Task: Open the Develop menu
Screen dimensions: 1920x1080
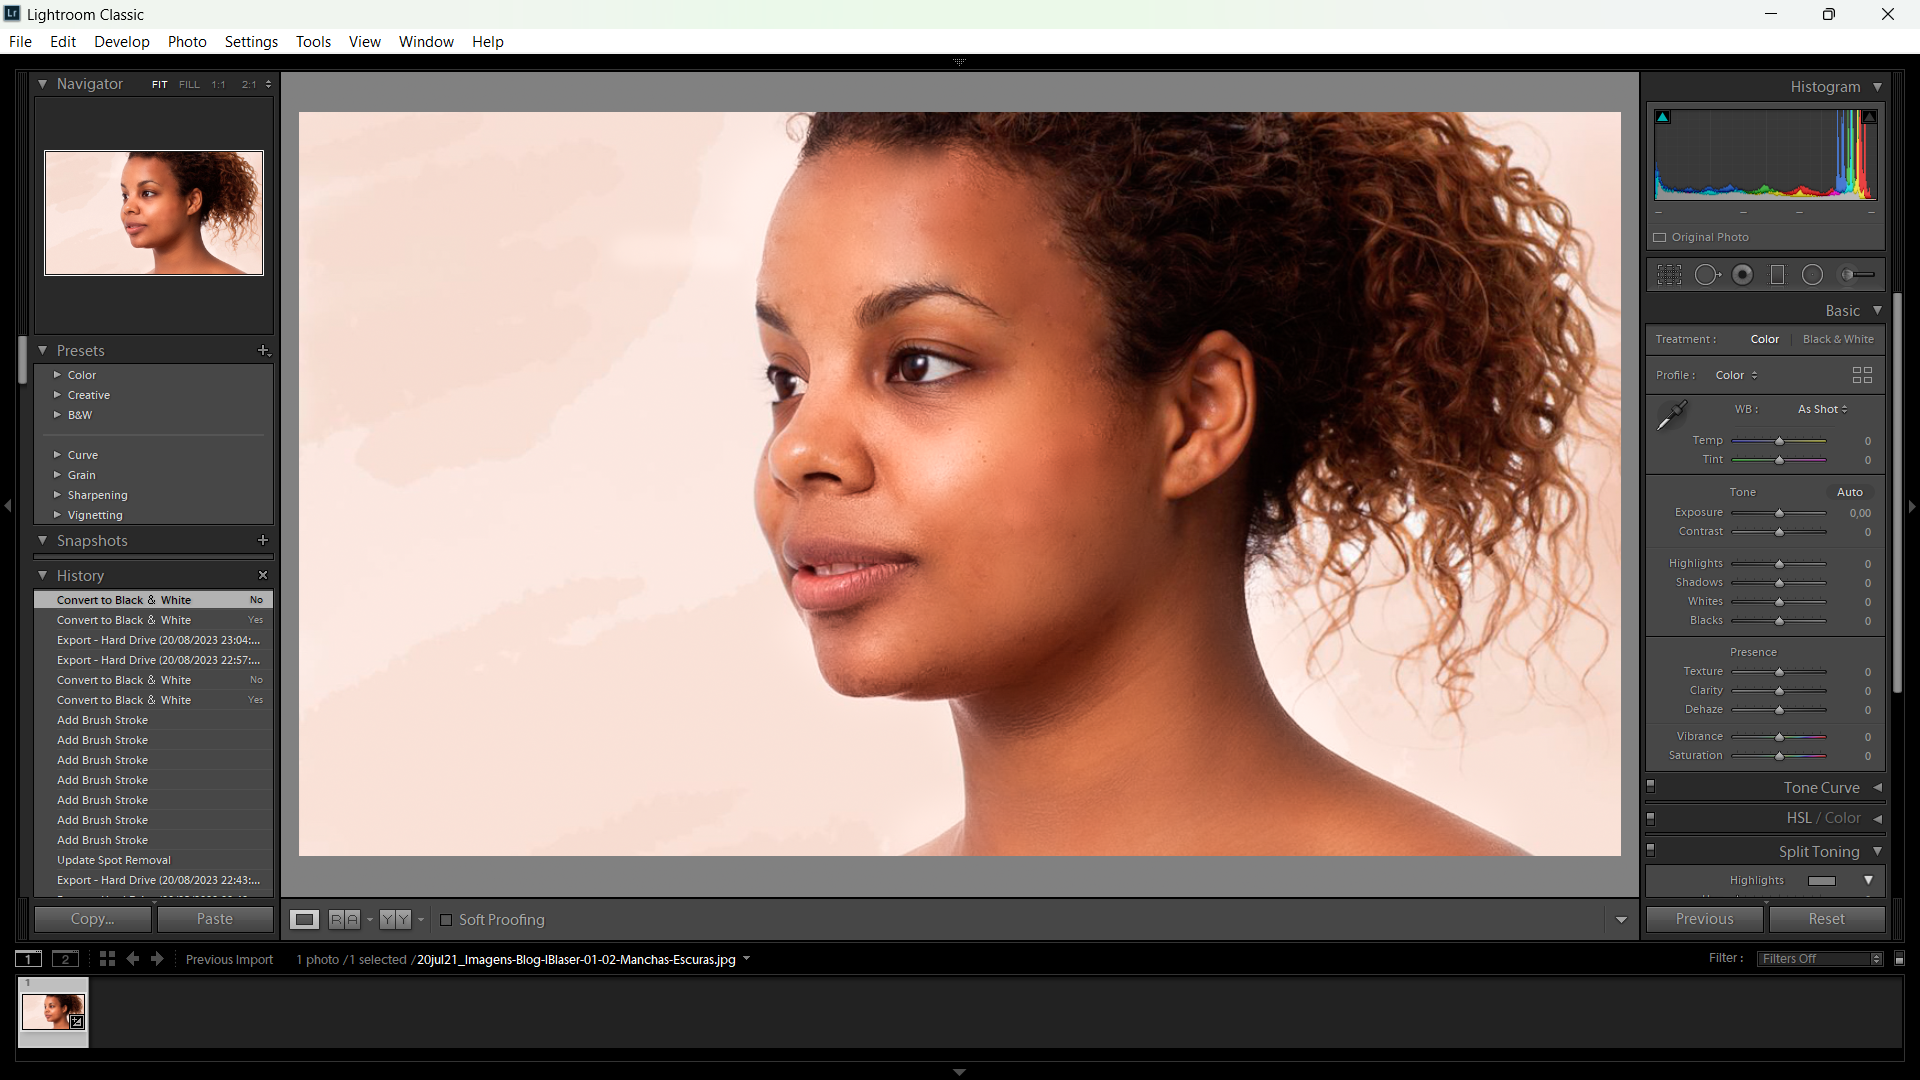Action: (x=121, y=42)
